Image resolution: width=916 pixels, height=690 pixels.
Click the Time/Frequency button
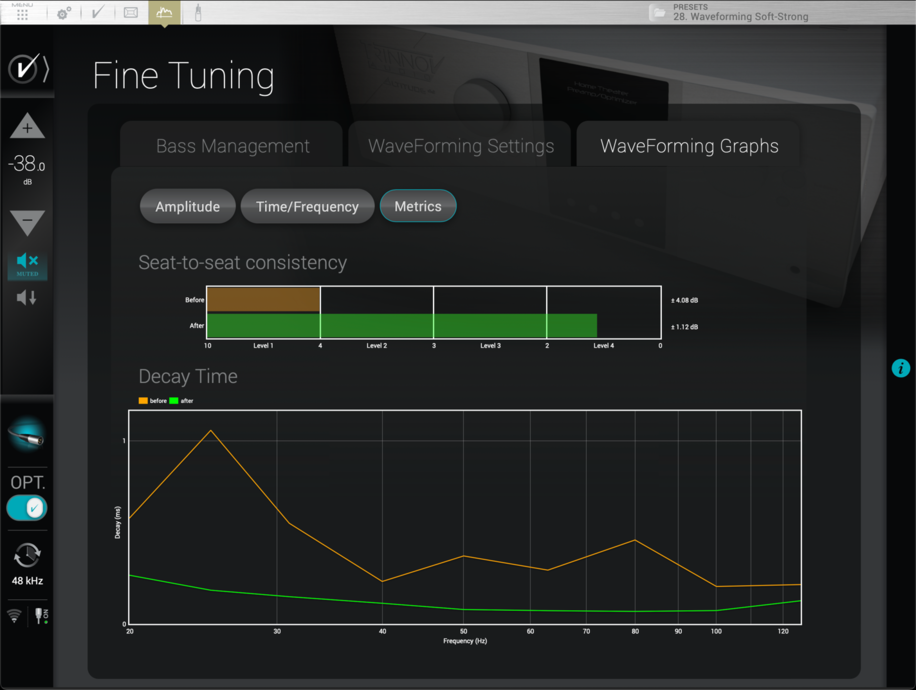click(307, 206)
